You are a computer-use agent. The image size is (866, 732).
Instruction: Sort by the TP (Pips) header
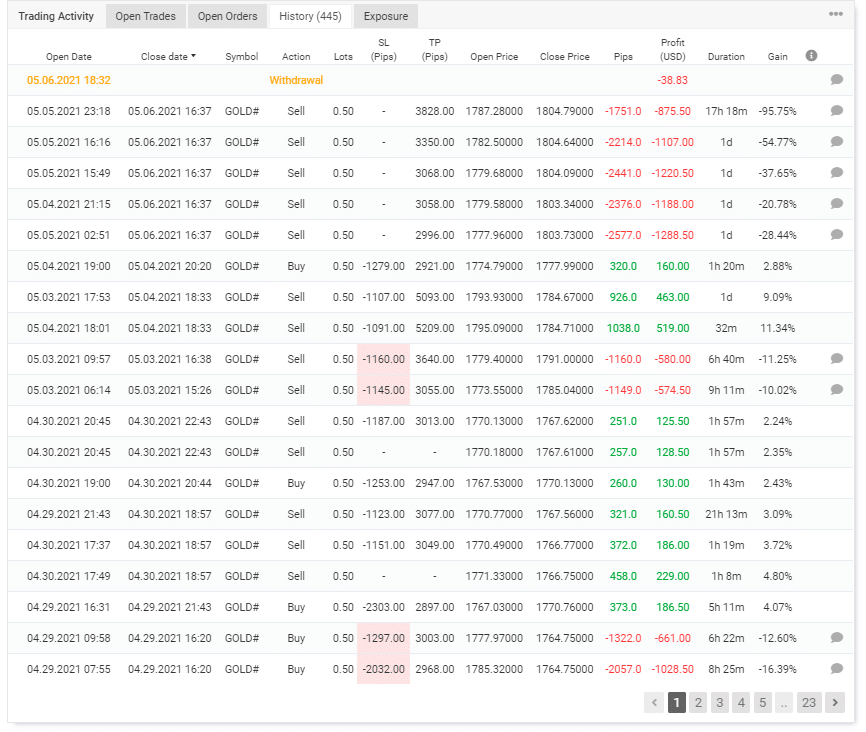(x=435, y=50)
